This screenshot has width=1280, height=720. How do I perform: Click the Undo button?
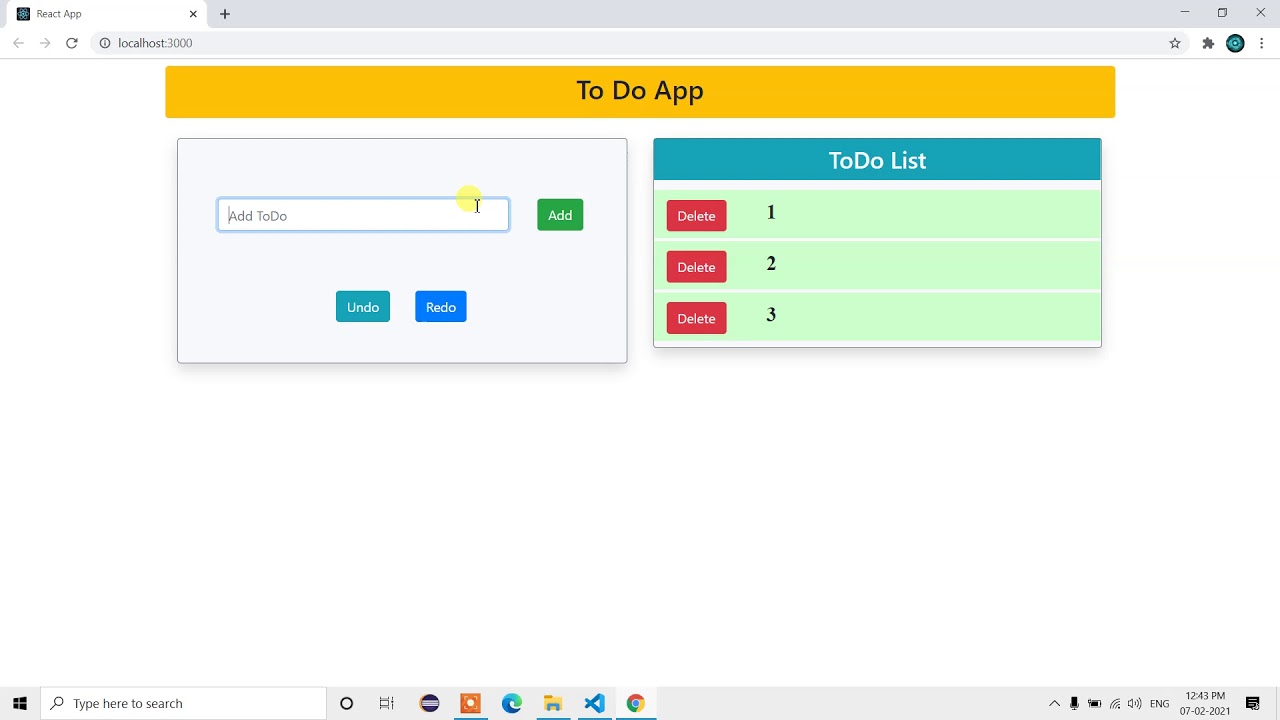coord(363,307)
